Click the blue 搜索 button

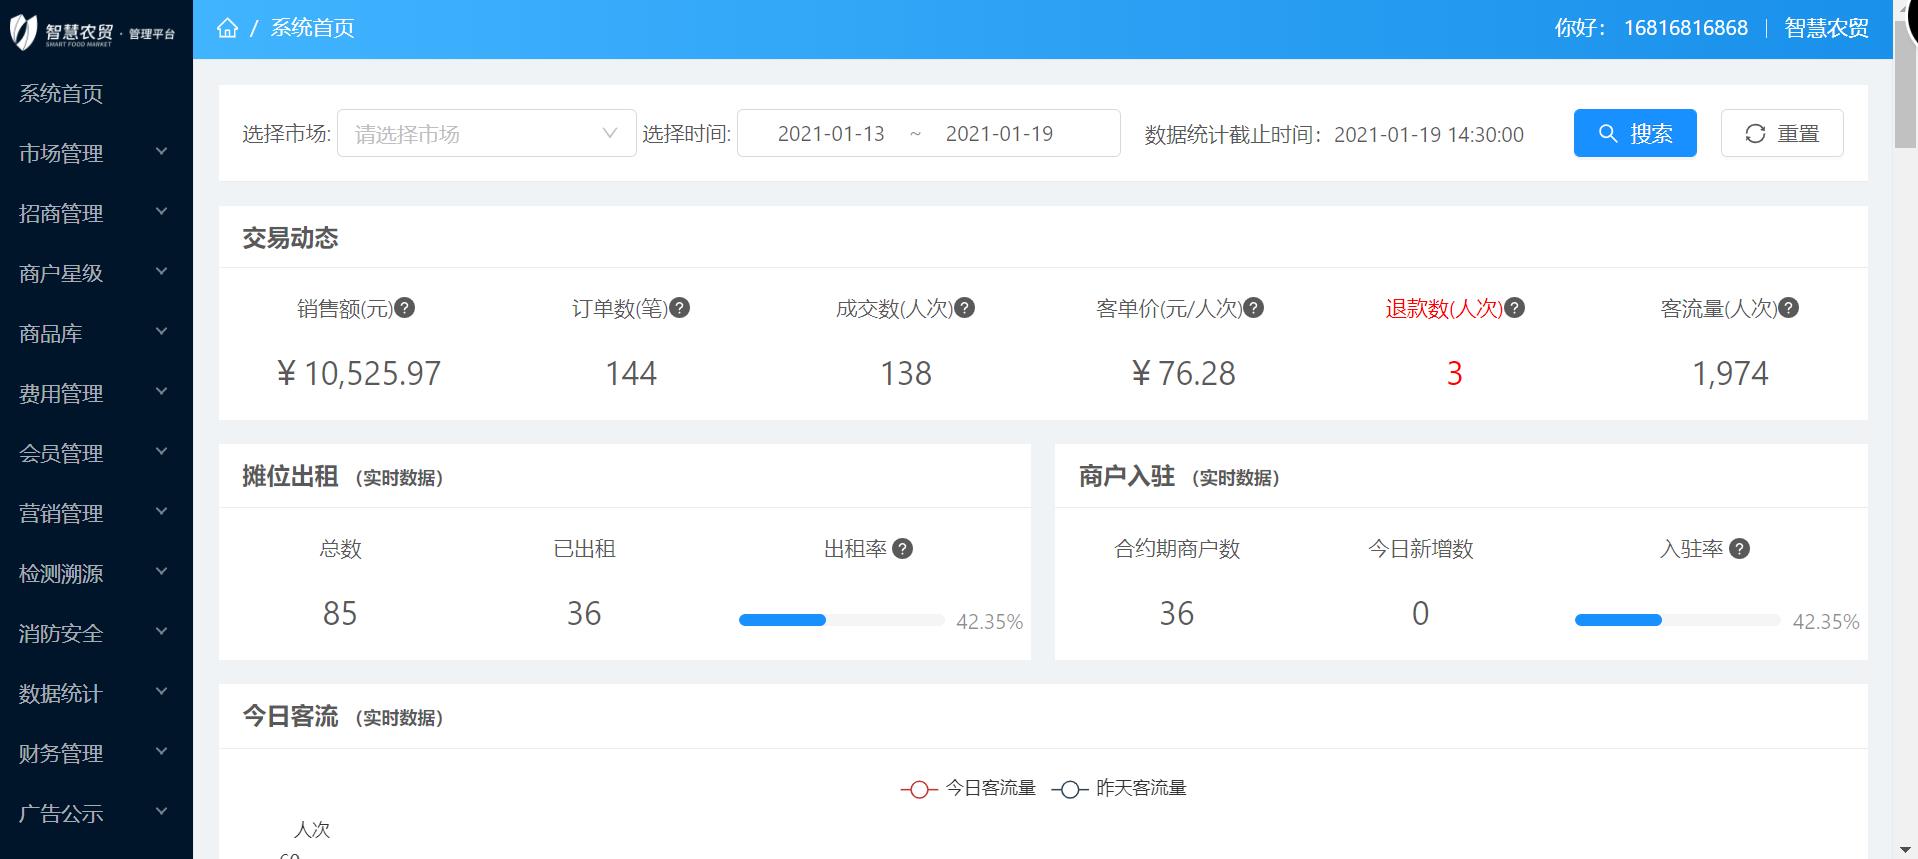point(1634,133)
